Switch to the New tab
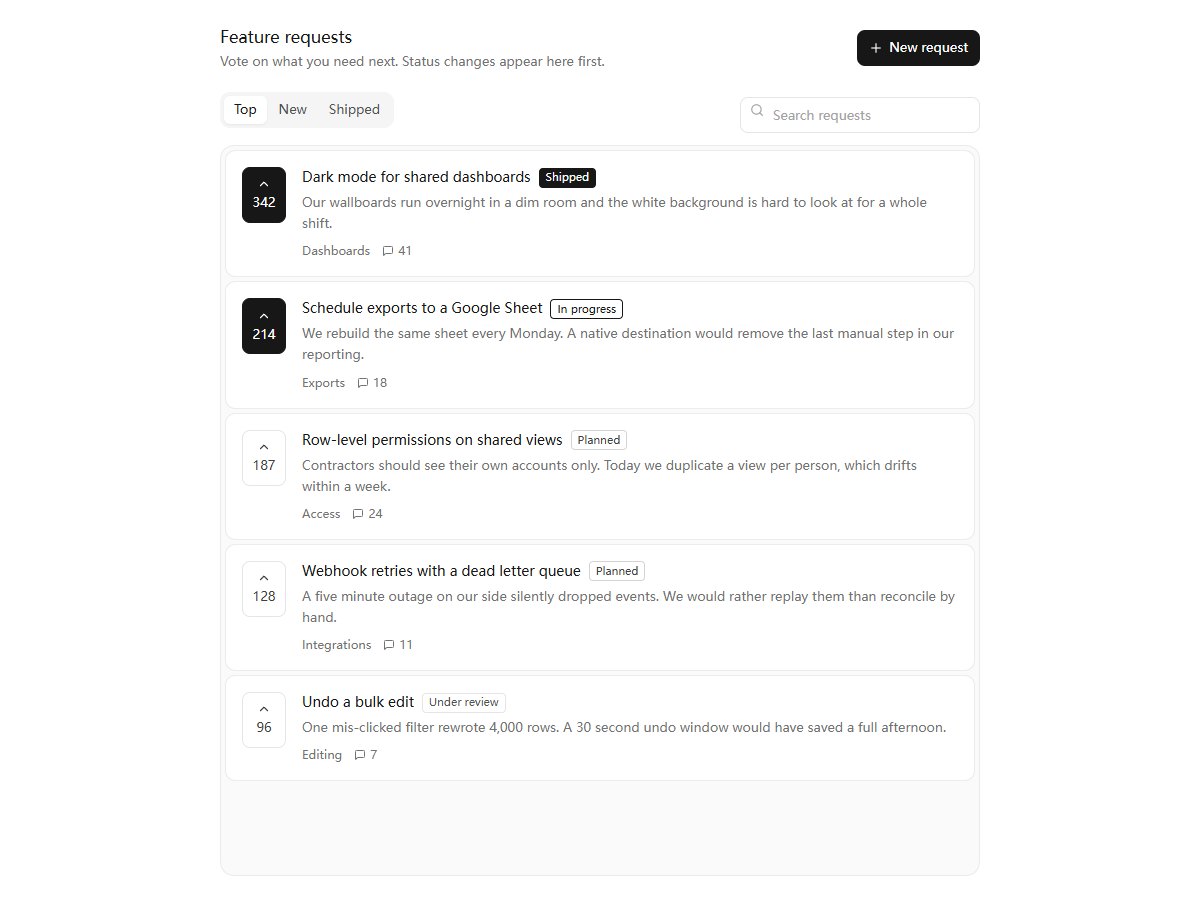1200x900 pixels. [x=293, y=110]
